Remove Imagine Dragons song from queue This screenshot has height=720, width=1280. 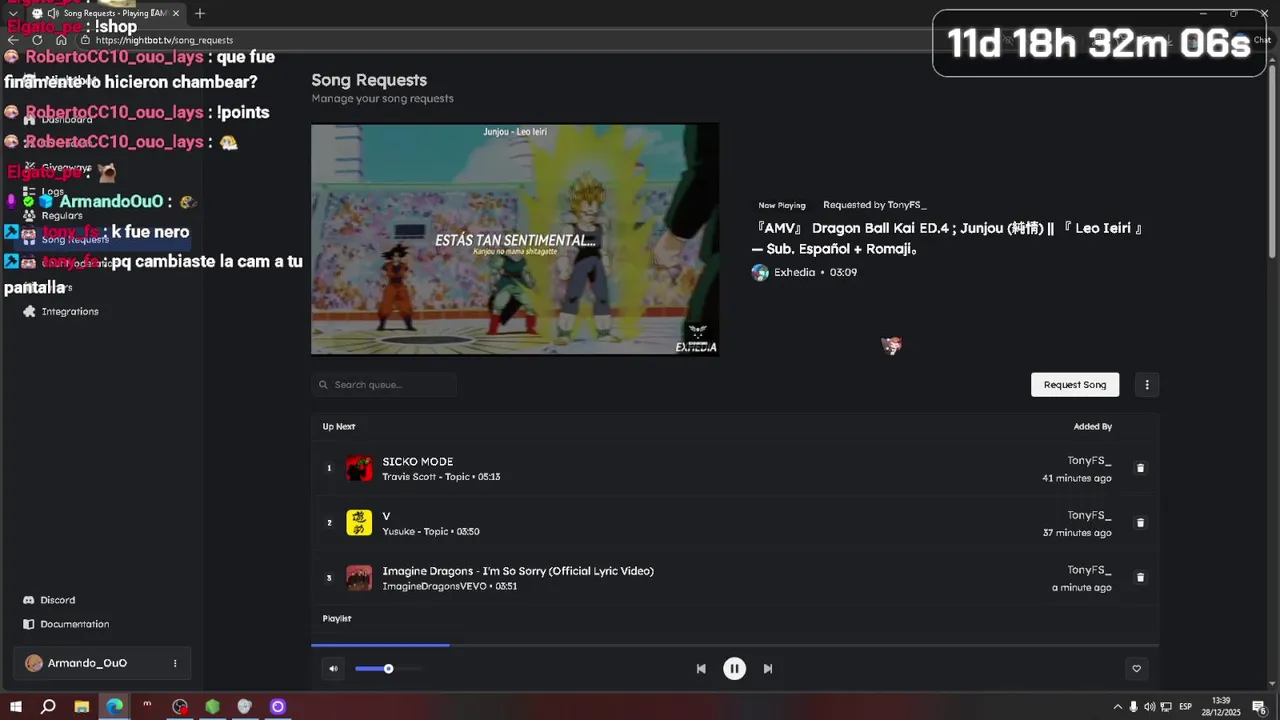(x=1140, y=578)
